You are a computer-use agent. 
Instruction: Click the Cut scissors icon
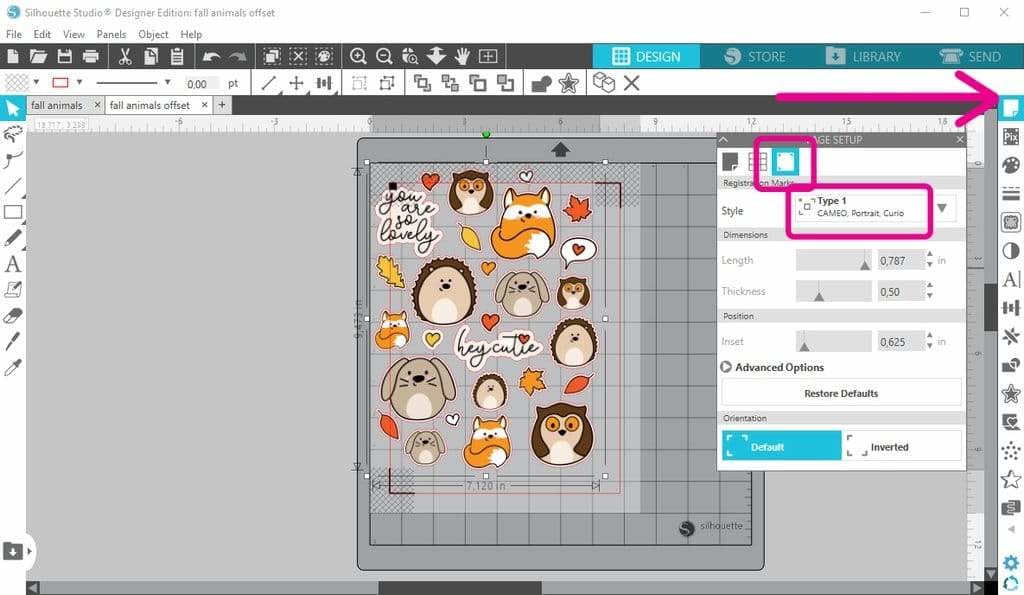[125, 57]
